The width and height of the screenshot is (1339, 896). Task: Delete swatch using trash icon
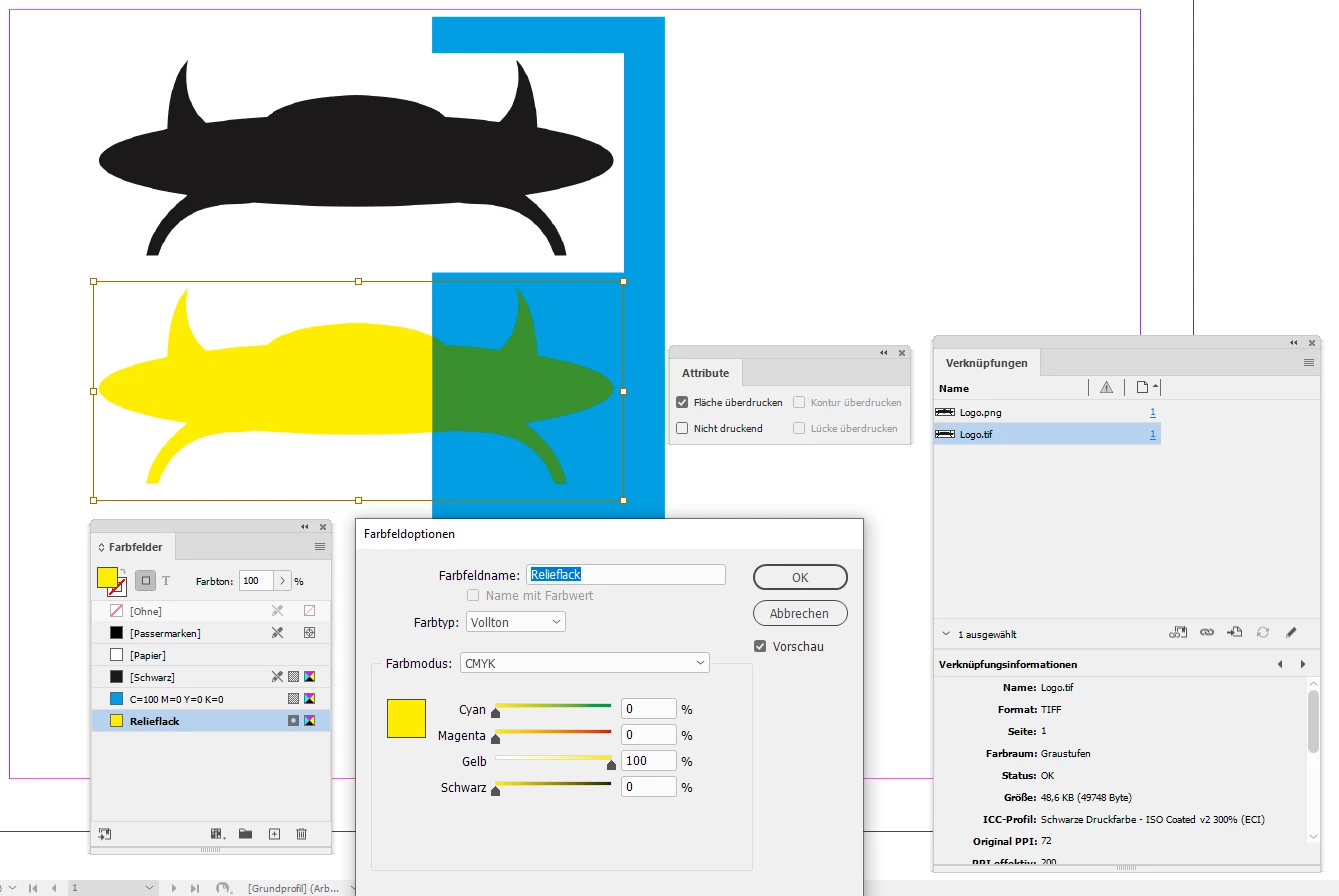click(301, 833)
